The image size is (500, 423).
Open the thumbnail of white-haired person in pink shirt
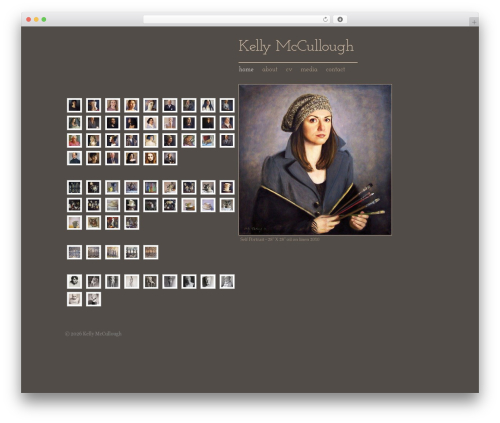click(74, 140)
